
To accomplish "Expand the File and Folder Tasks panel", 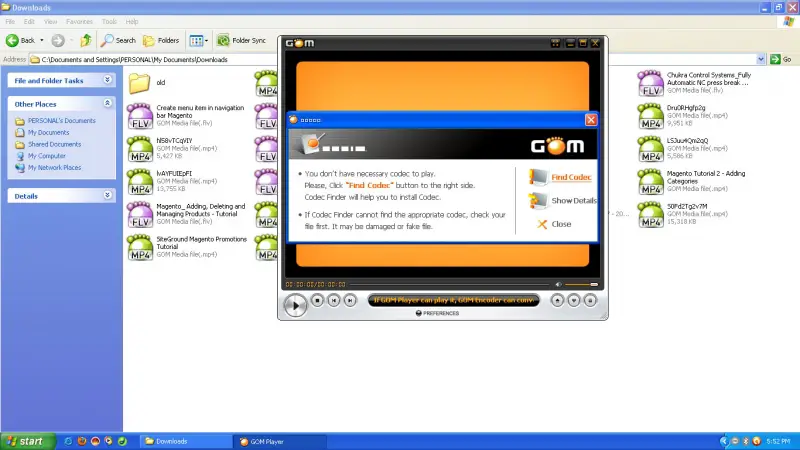I will coord(107,80).
